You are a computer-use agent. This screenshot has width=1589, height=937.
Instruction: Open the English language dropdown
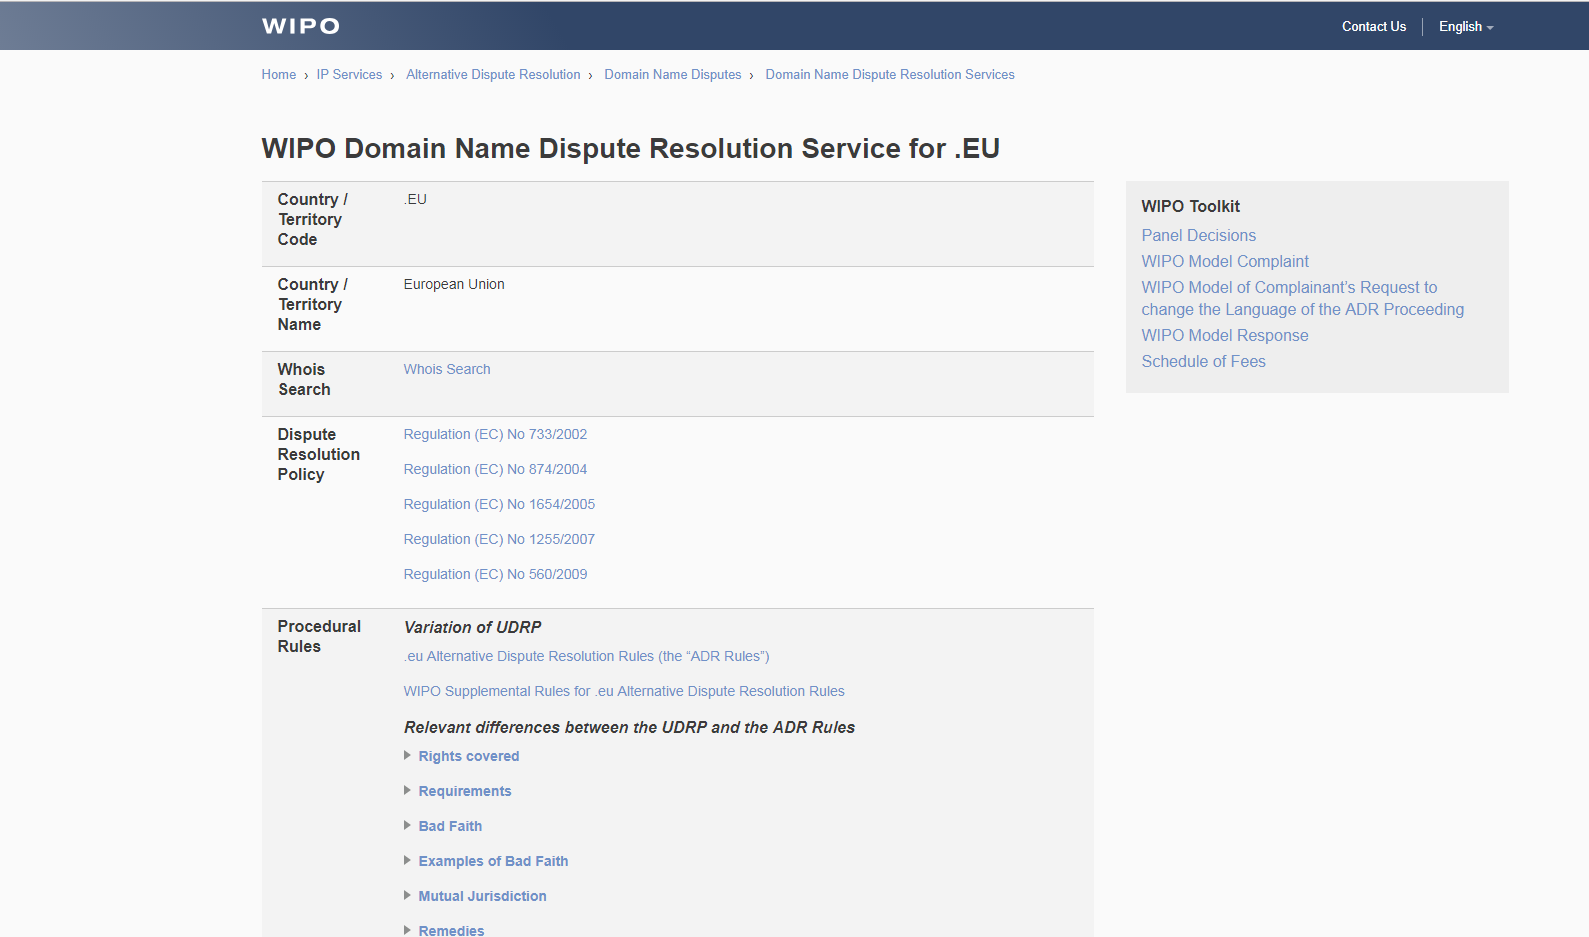click(x=1465, y=27)
